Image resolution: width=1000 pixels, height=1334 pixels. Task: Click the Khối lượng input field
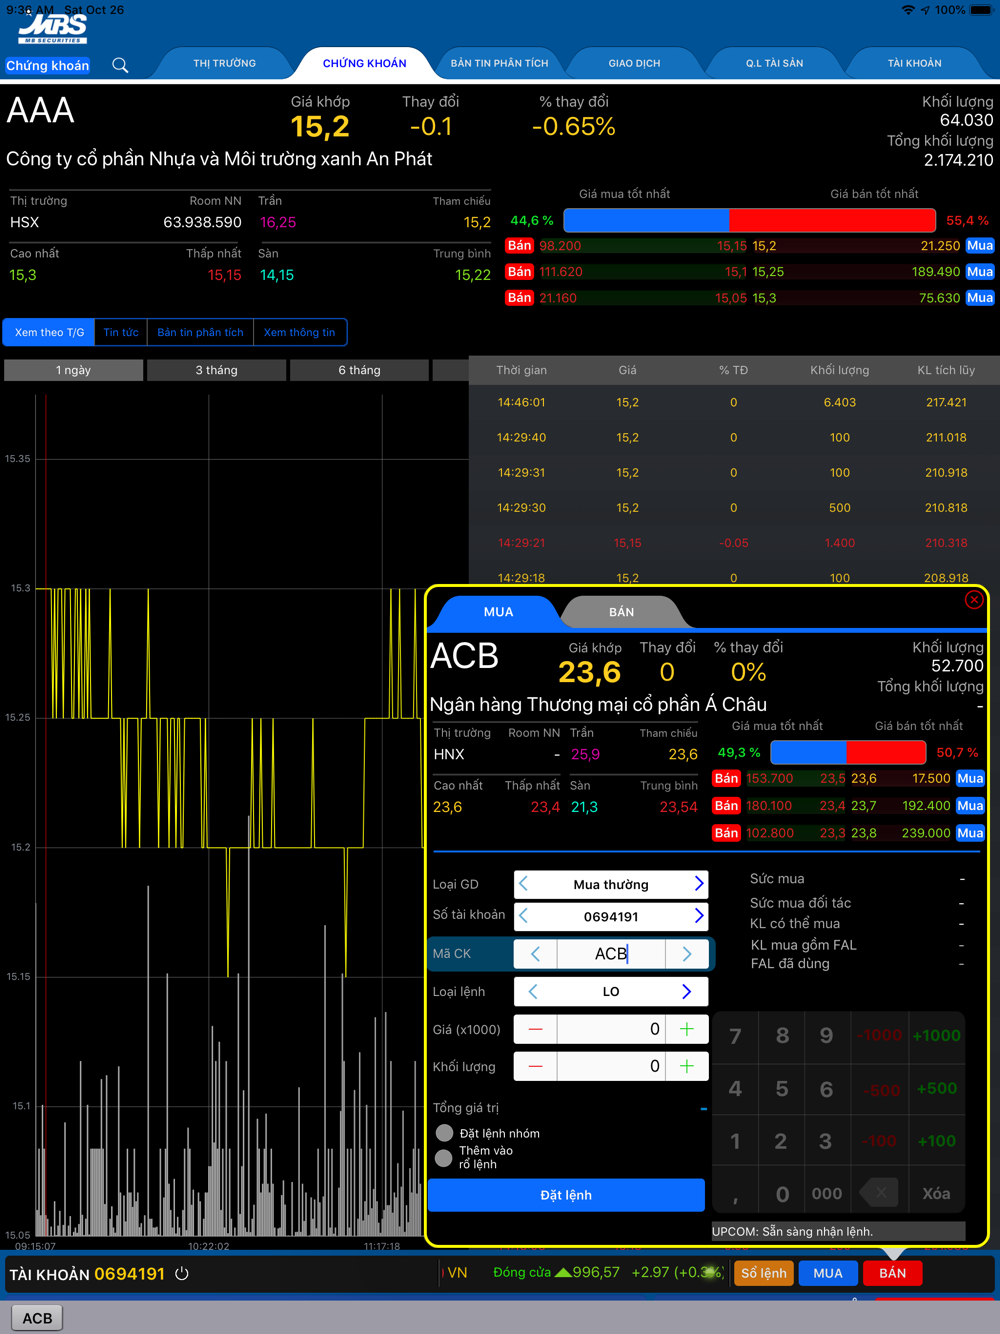(x=611, y=1067)
